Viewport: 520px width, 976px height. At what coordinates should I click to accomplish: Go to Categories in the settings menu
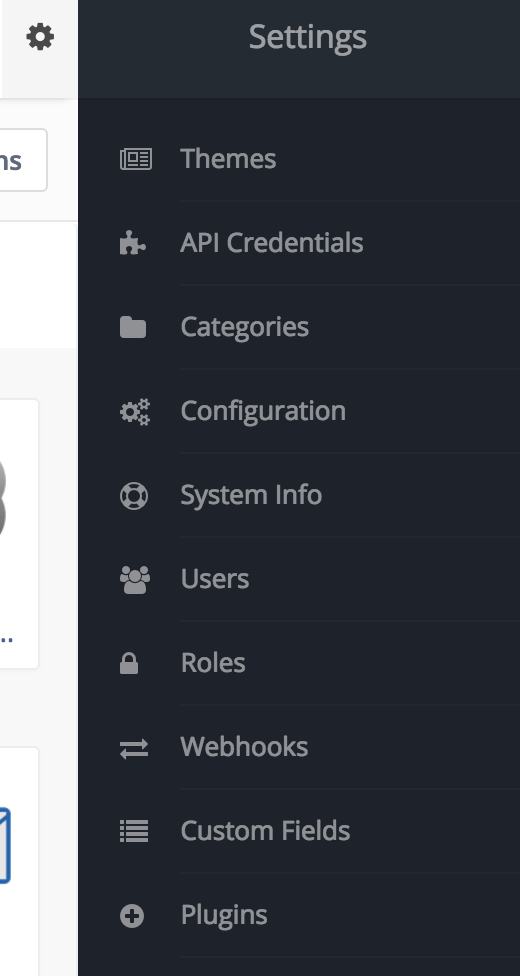(299, 327)
